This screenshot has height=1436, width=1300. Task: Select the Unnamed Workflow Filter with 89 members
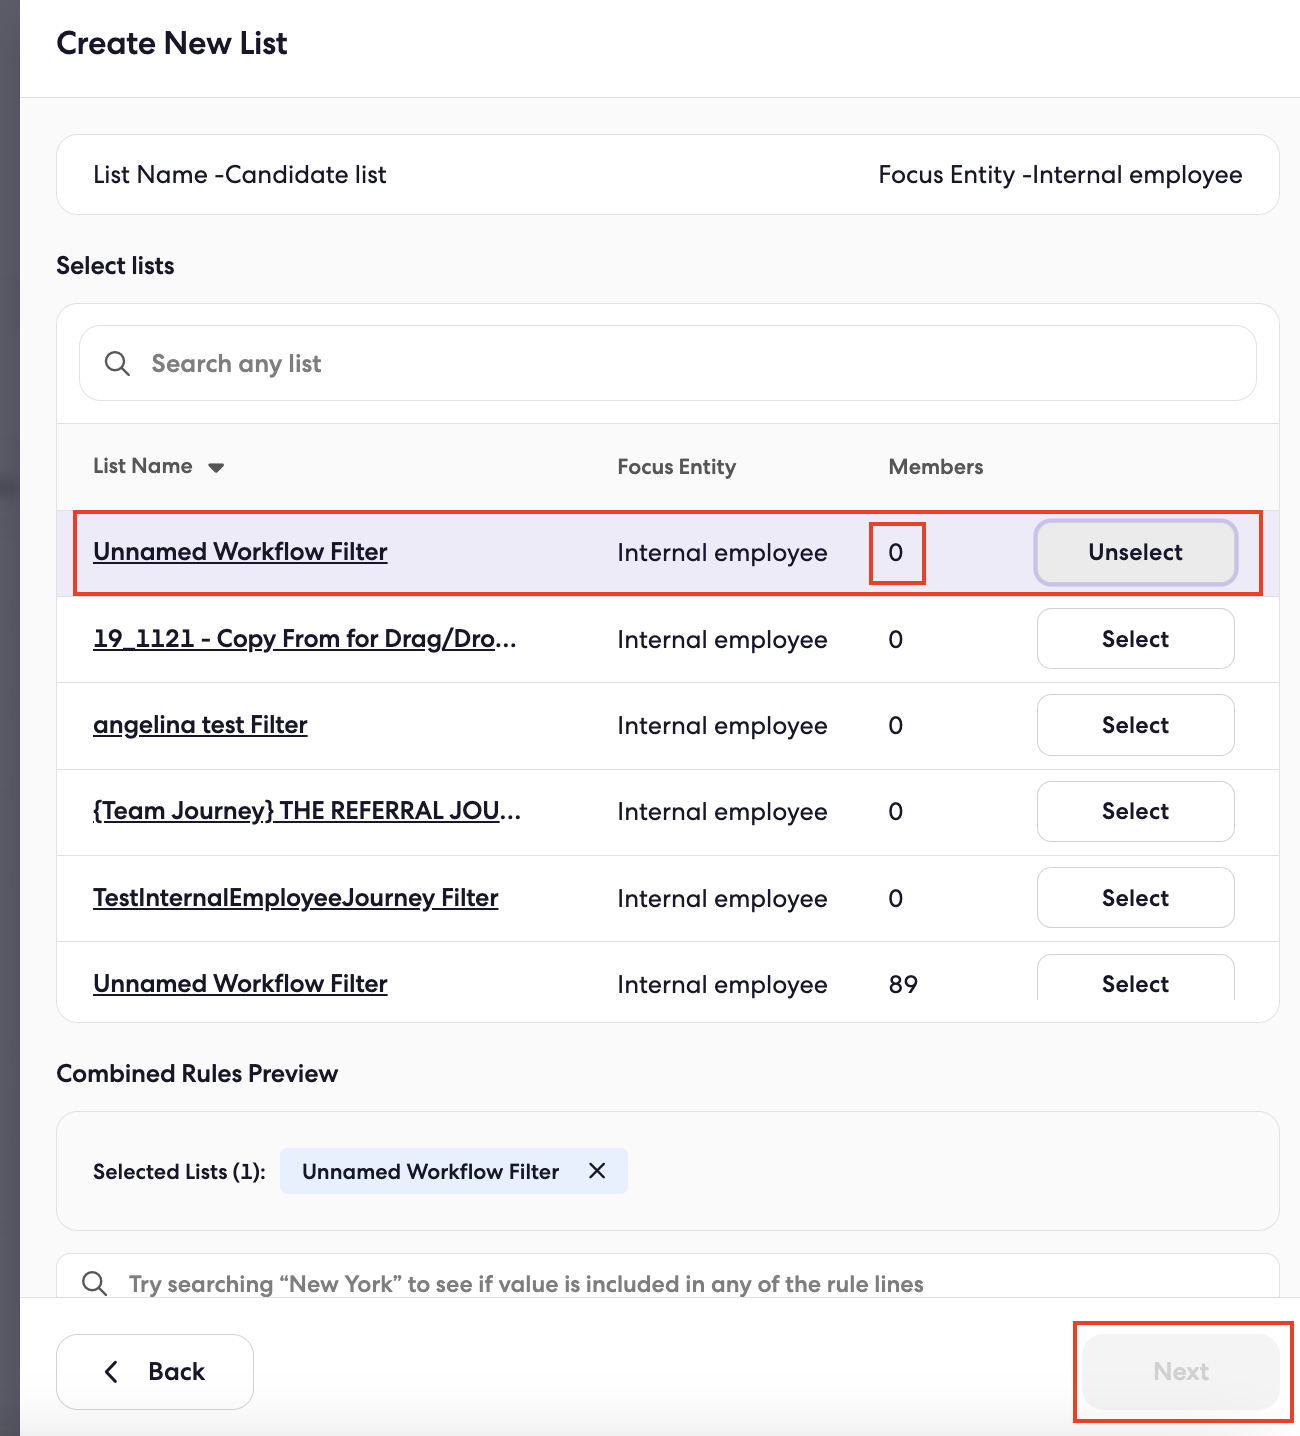tap(1135, 980)
